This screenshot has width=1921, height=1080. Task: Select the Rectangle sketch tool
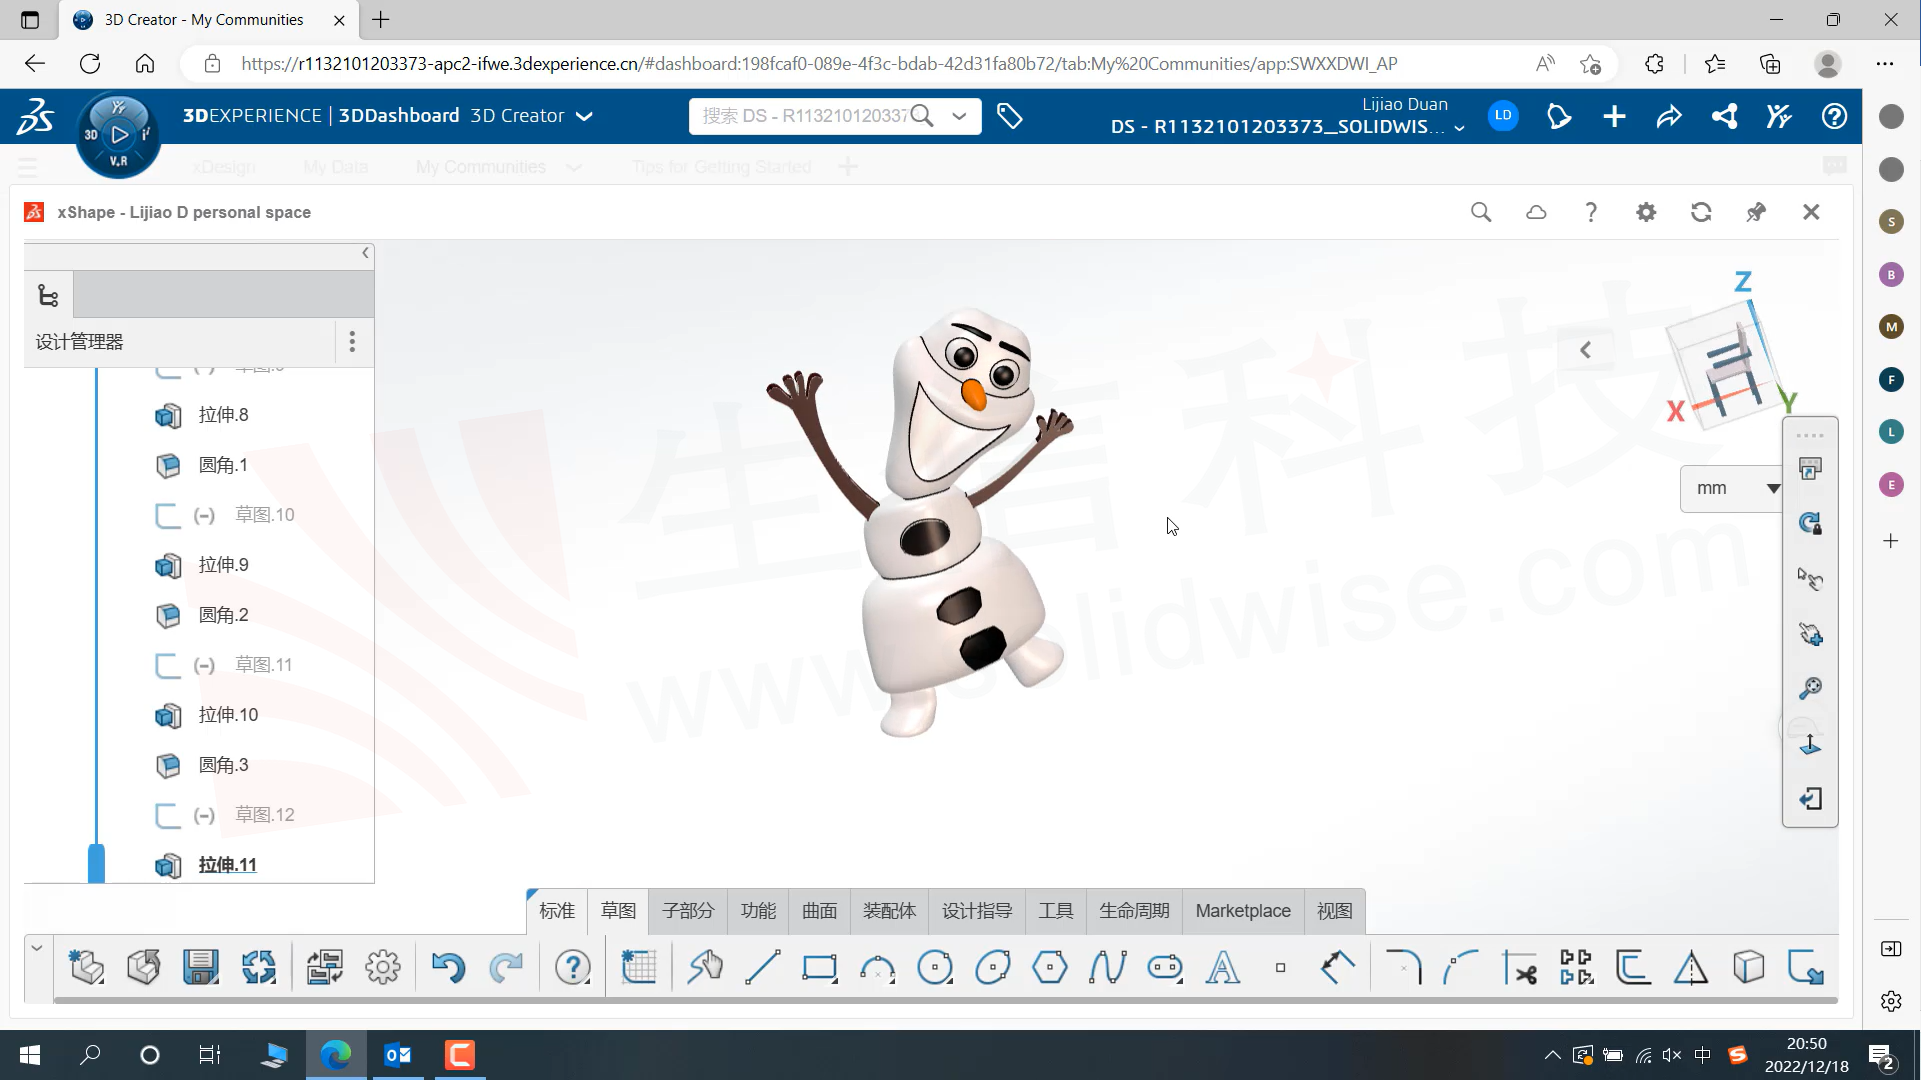[821, 967]
